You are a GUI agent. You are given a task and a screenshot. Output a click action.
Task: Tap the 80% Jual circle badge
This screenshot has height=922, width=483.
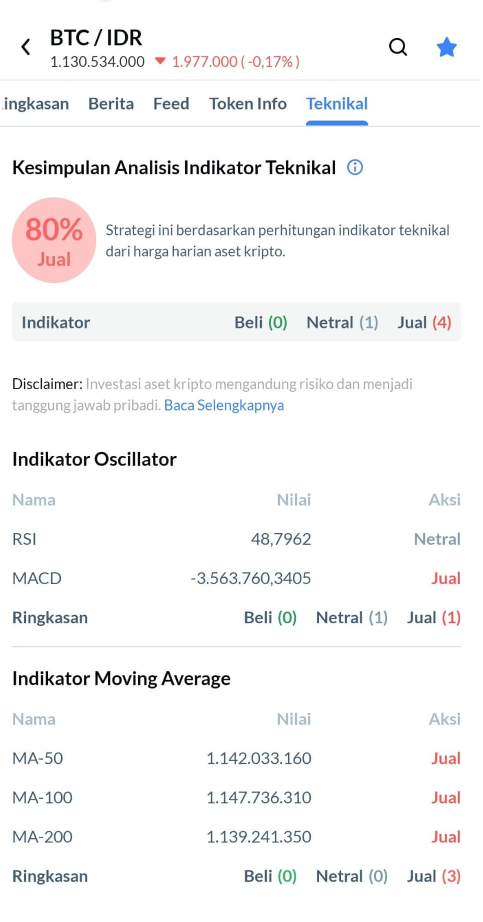point(54,240)
